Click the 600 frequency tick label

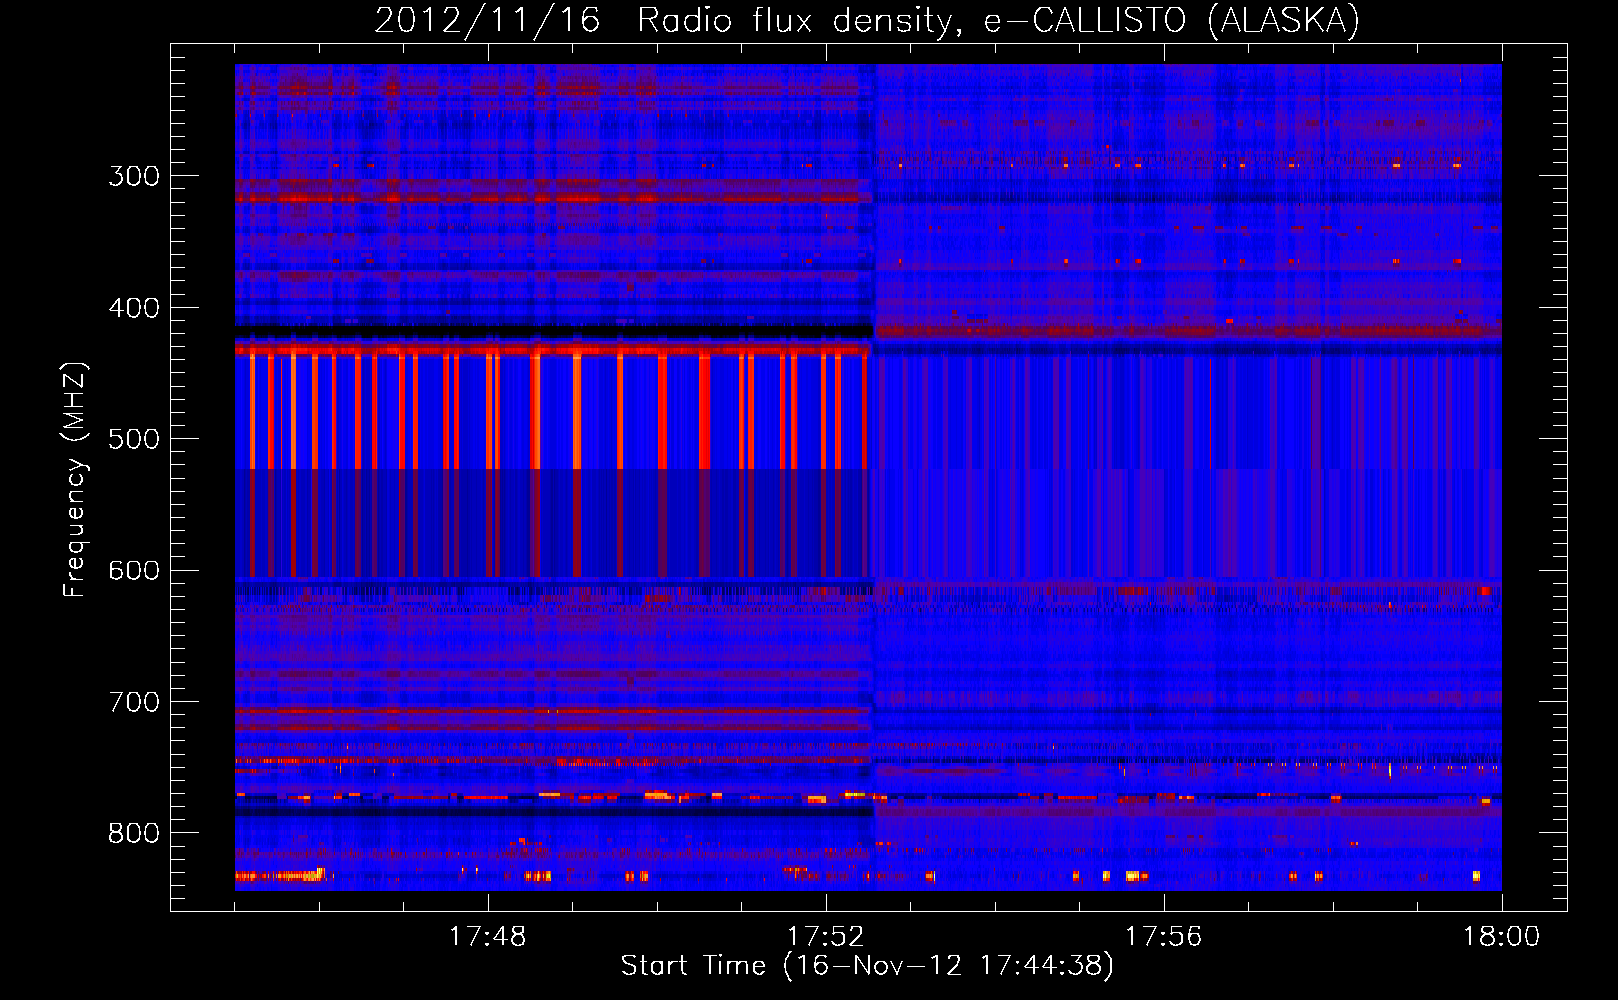pyautogui.click(x=134, y=571)
